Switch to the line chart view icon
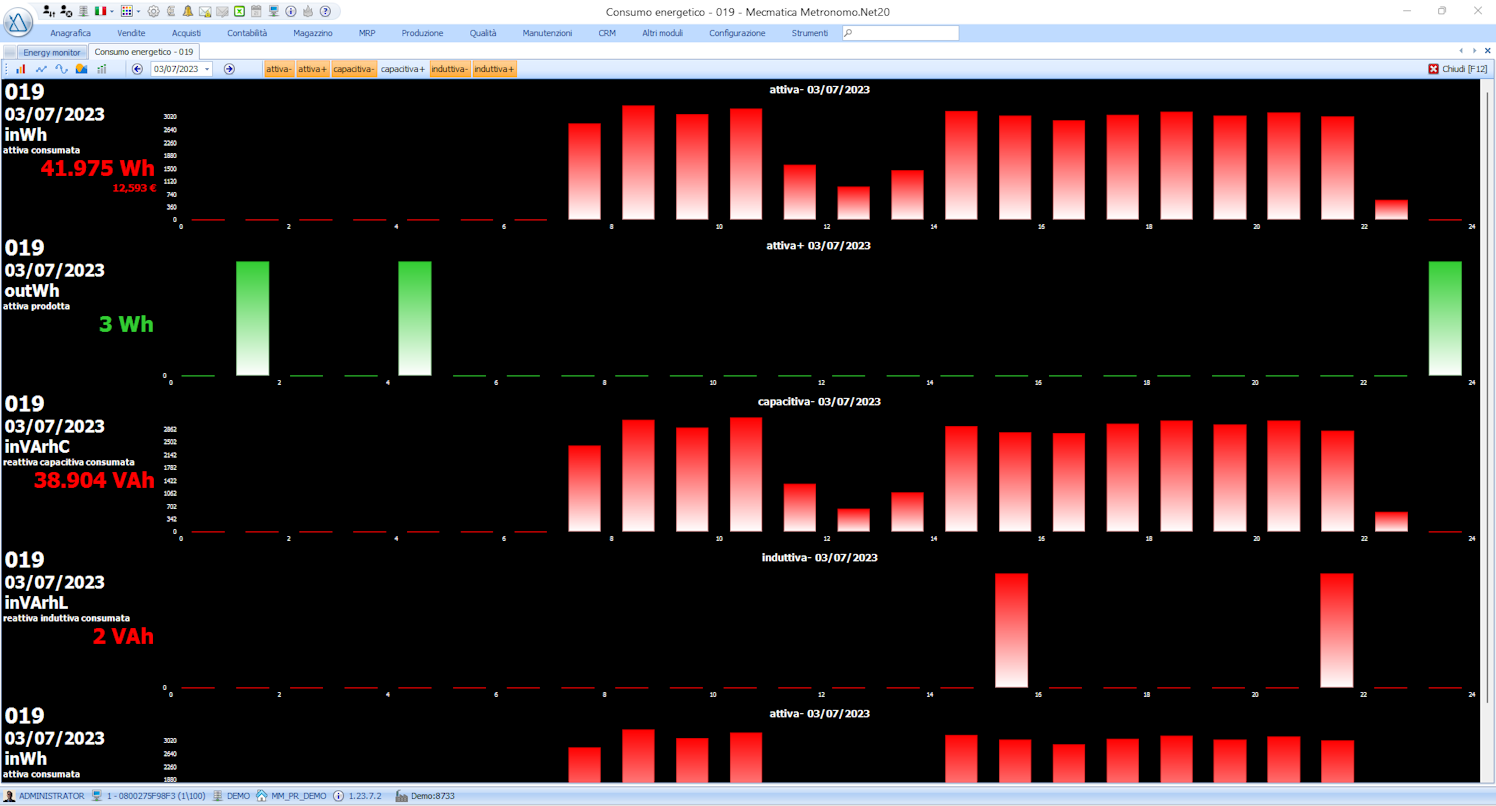Viewport: 1496px width, 806px height. [x=41, y=69]
